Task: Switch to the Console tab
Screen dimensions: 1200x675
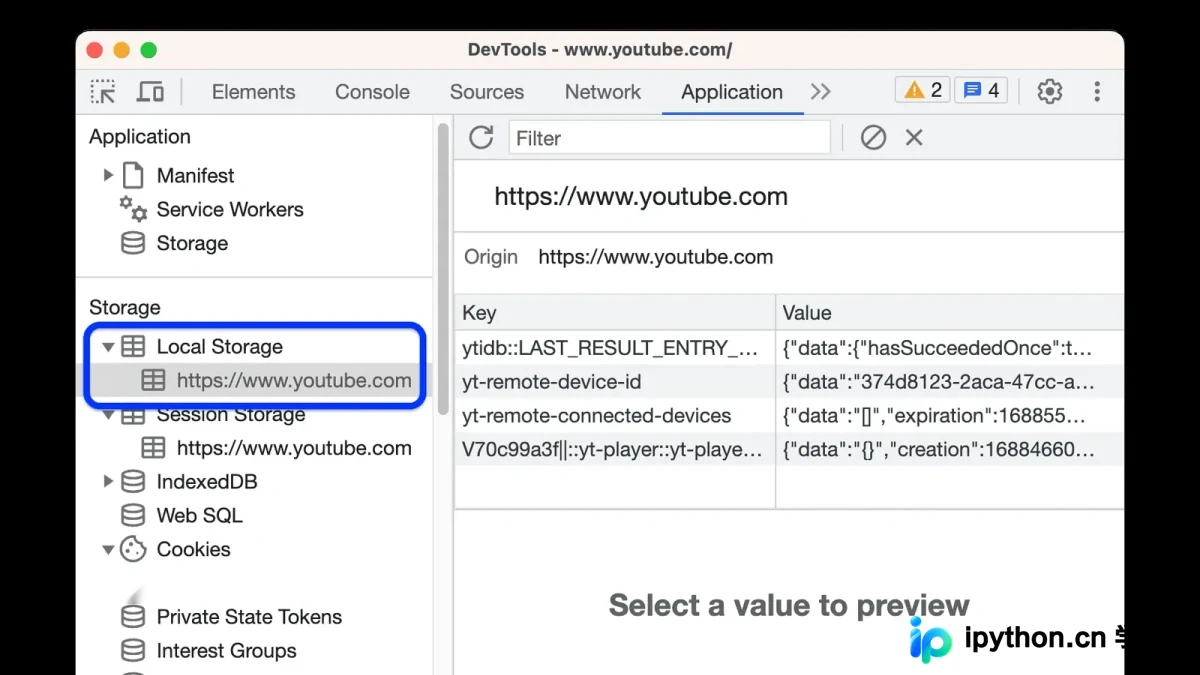Action: pos(372,91)
